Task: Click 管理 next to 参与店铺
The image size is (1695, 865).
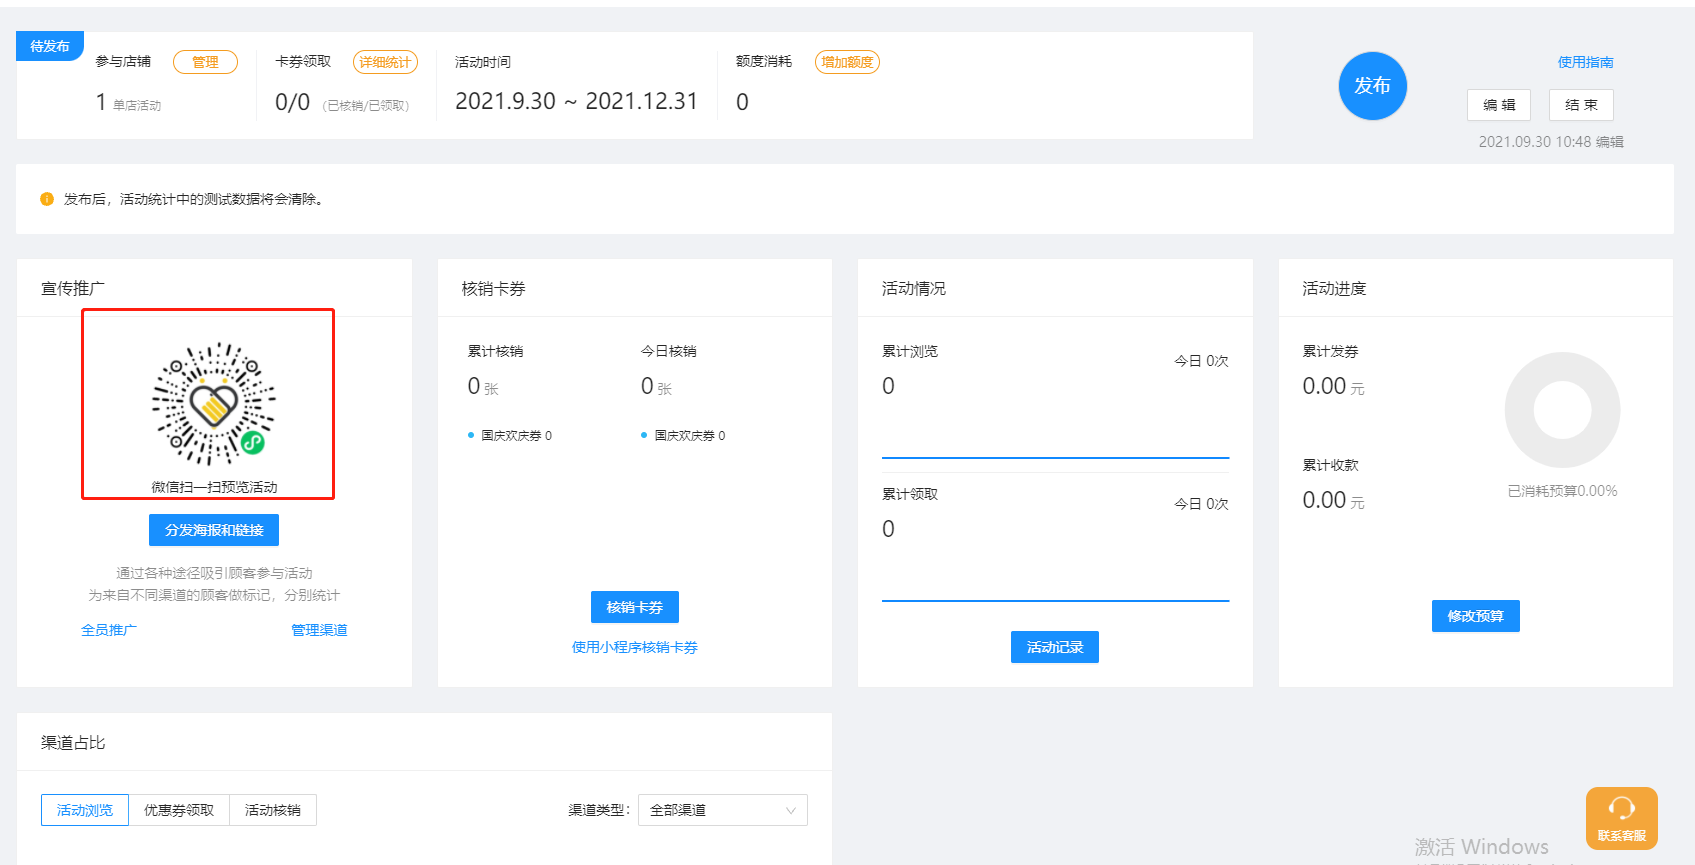Action: point(205,62)
